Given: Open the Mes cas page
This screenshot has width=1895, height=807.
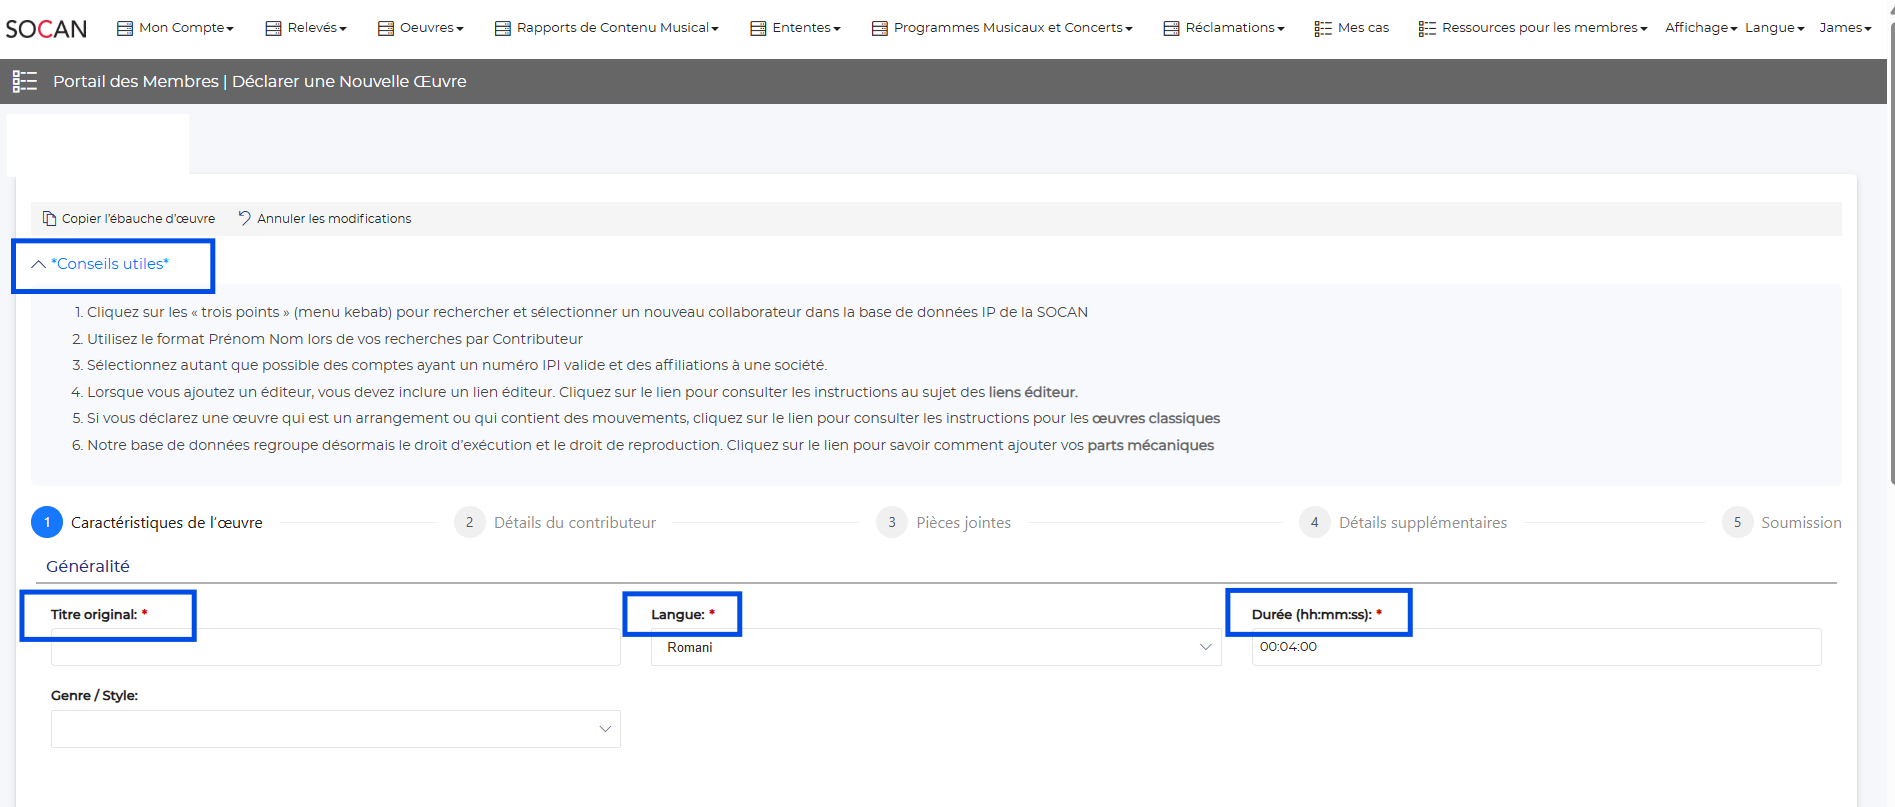Looking at the screenshot, I should (1351, 28).
